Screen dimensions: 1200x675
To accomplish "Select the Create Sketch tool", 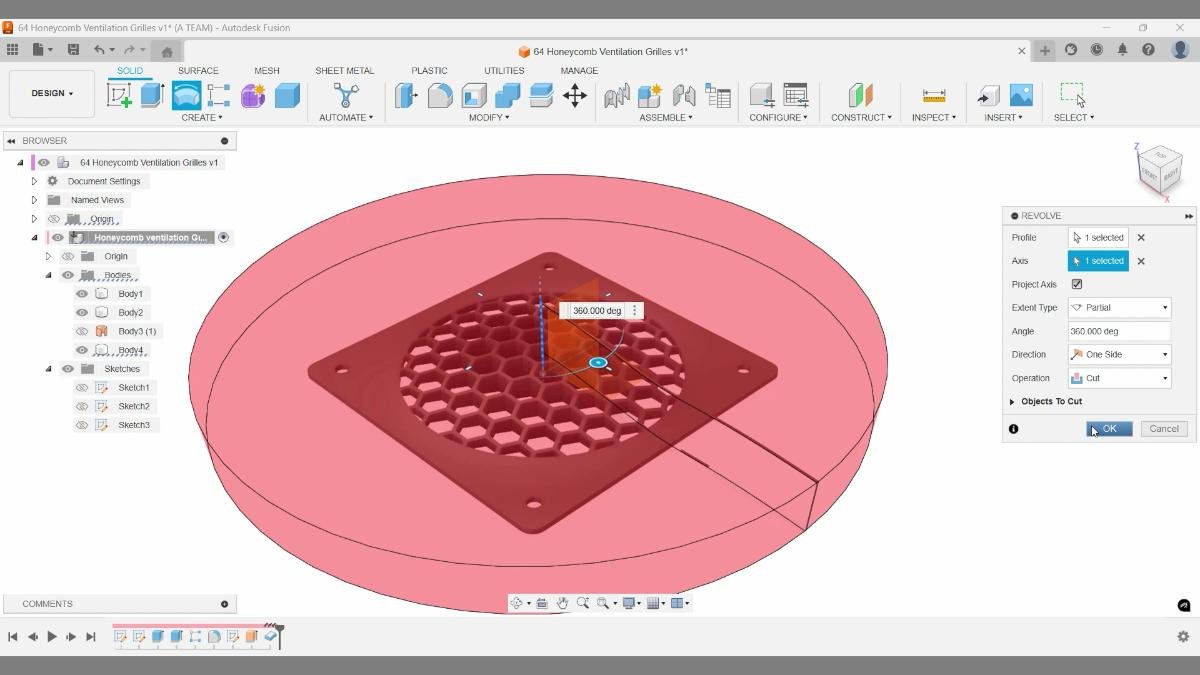I will [119, 95].
